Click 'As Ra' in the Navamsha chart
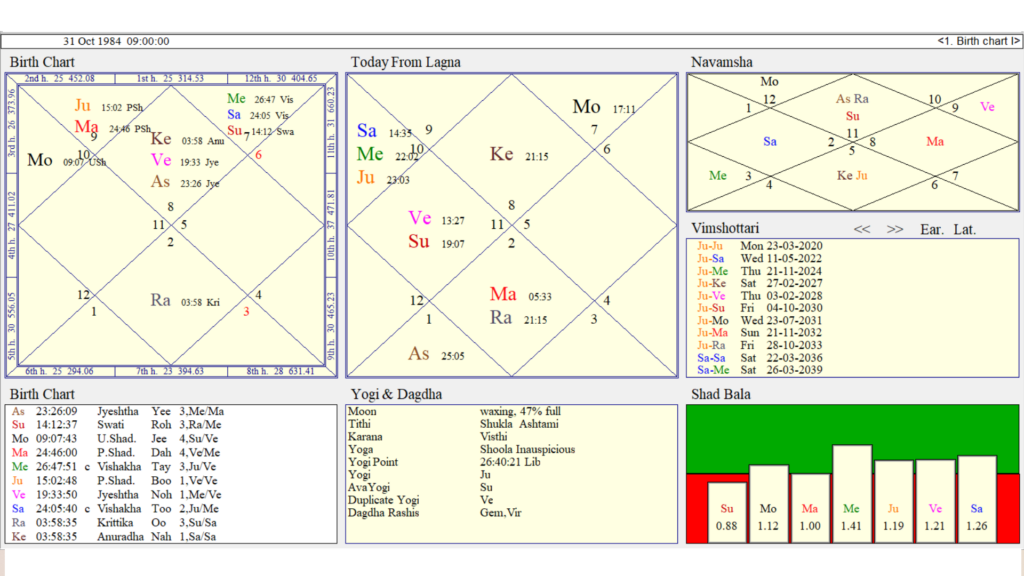Viewport: 1024px width, 576px height. click(852, 99)
